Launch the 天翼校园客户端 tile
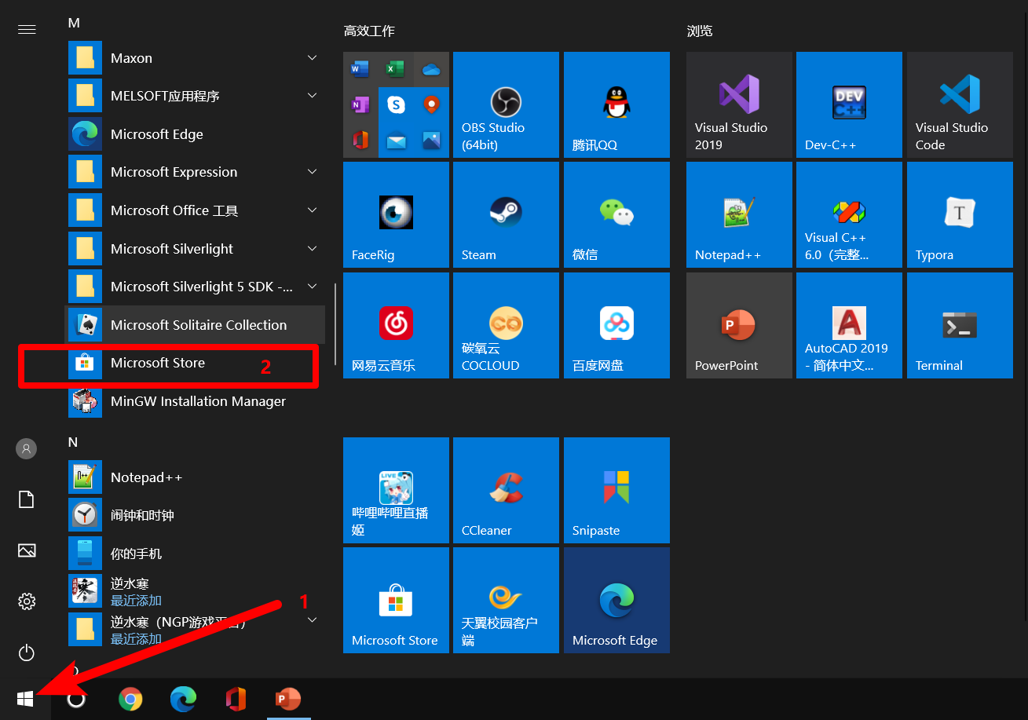This screenshot has width=1028, height=720. pyautogui.click(x=505, y=600)
